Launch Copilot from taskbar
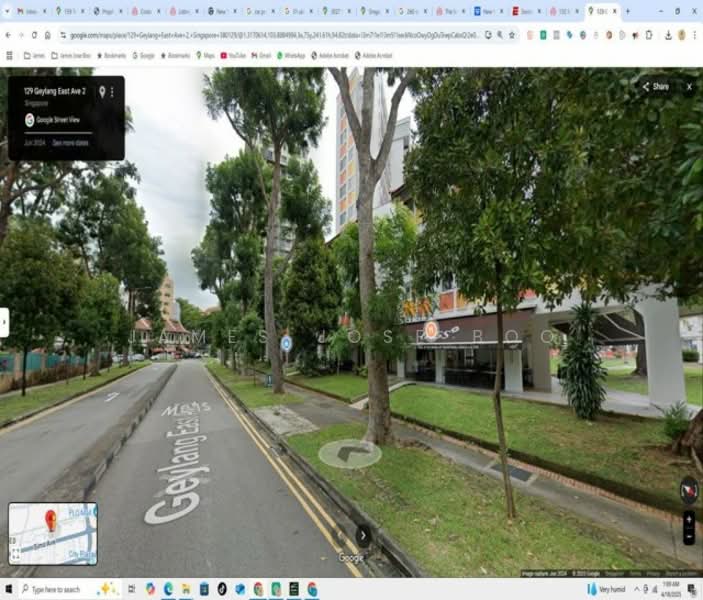Image resolution: width=703 pixels, height=600 pixels. [150, 589]
